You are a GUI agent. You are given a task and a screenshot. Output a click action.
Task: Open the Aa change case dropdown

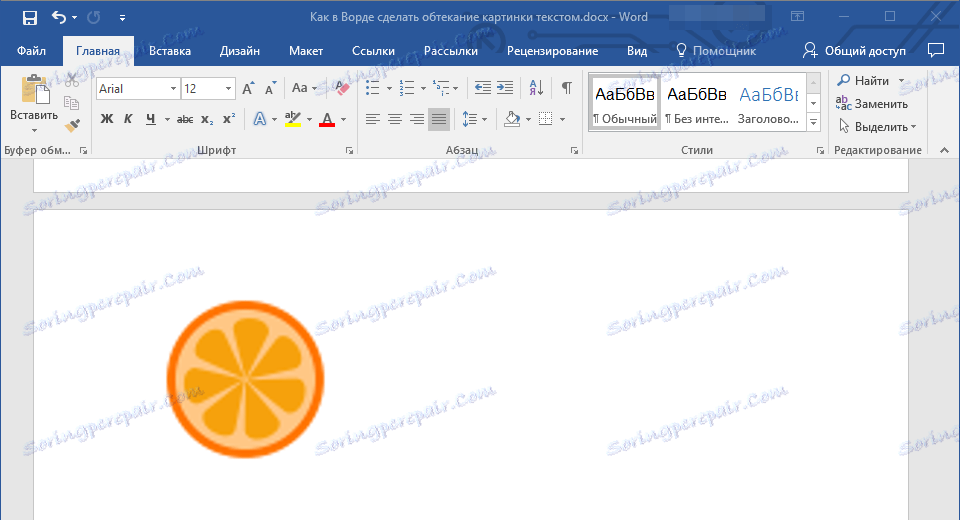pyautogui.click(x=304, y=88)
